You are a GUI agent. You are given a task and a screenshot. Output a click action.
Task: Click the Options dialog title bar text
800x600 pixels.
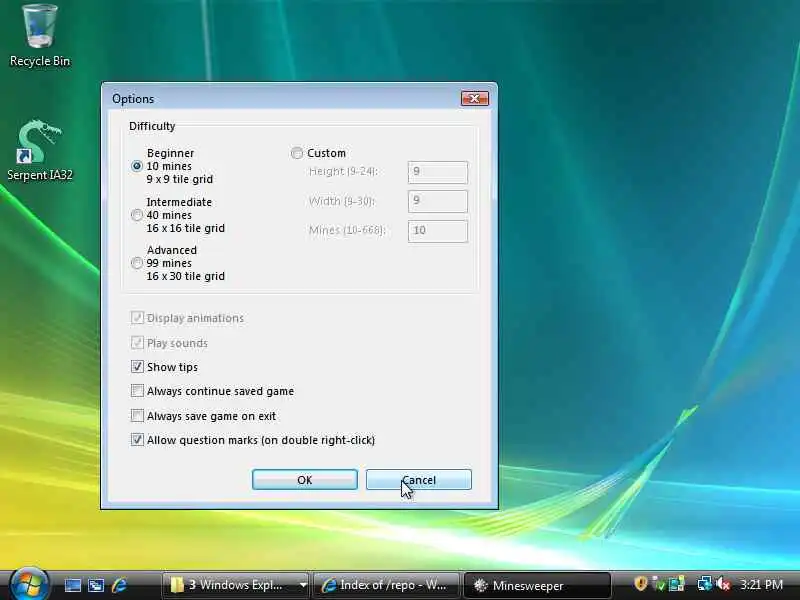[133, 99]
